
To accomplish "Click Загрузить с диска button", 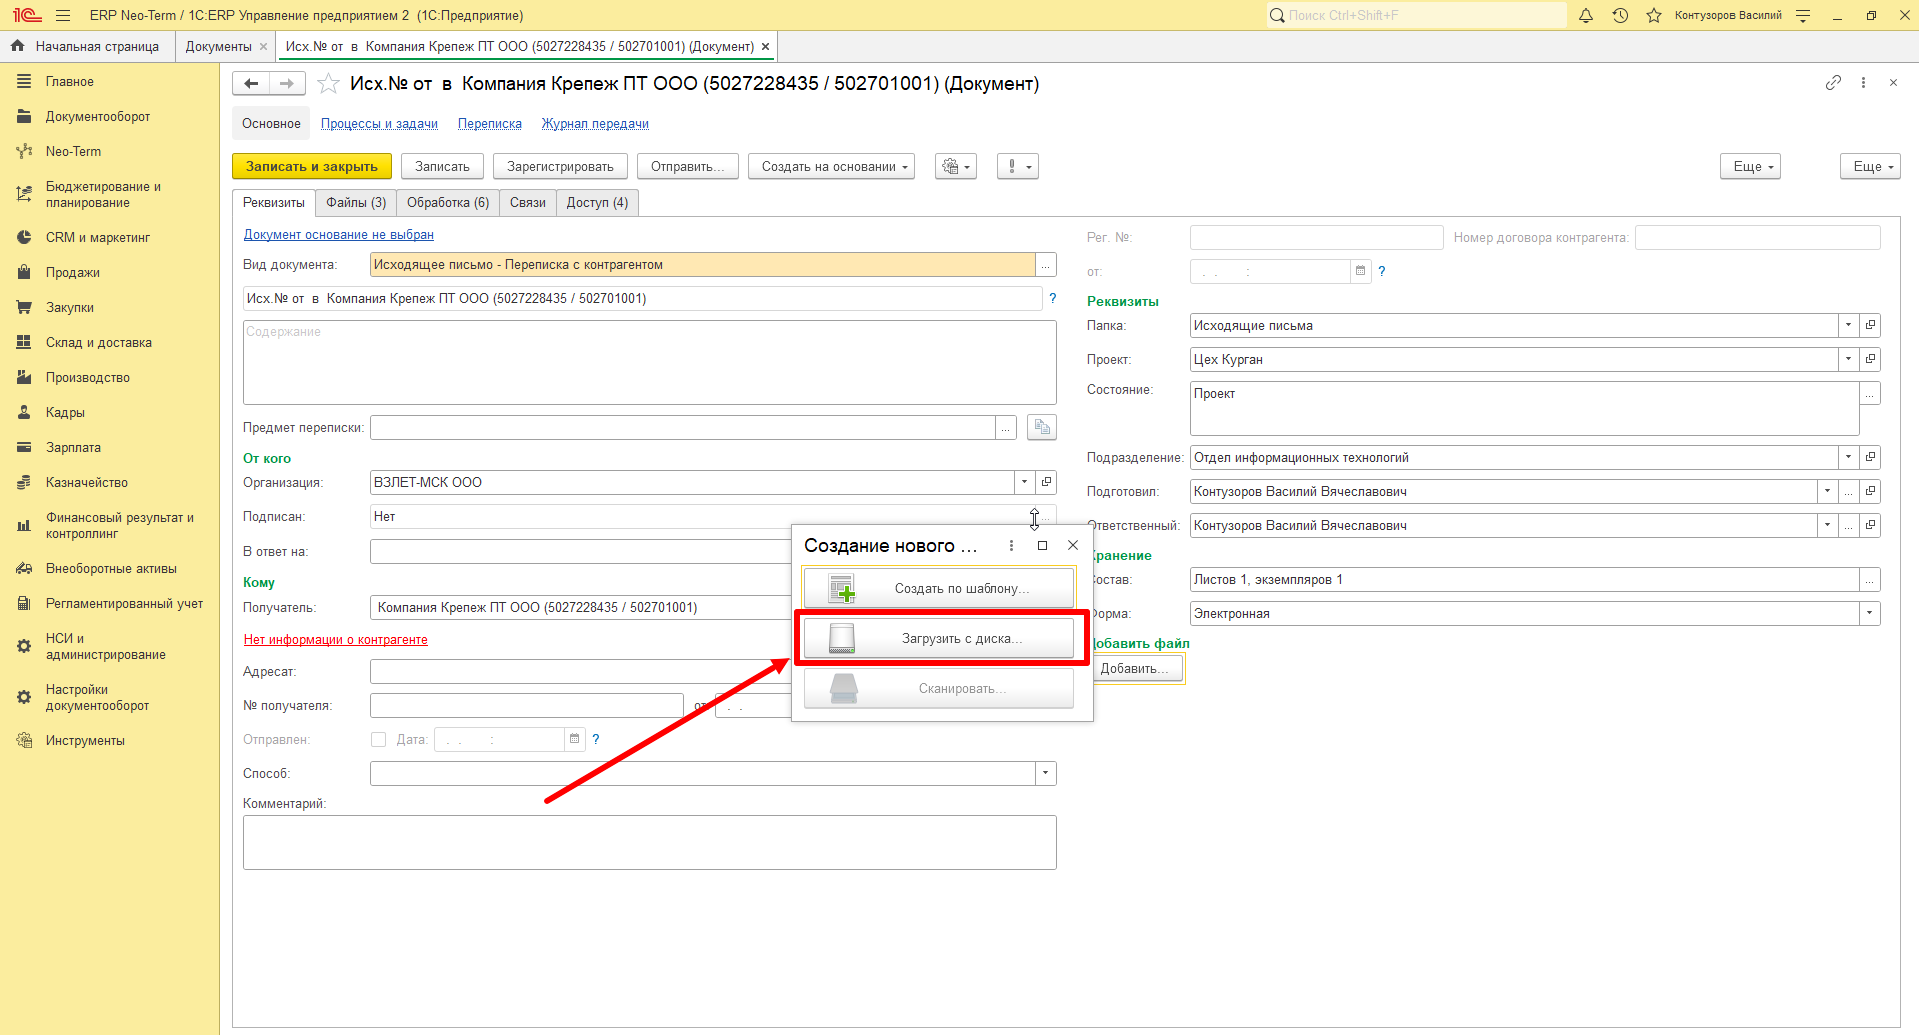I will 939,638.
